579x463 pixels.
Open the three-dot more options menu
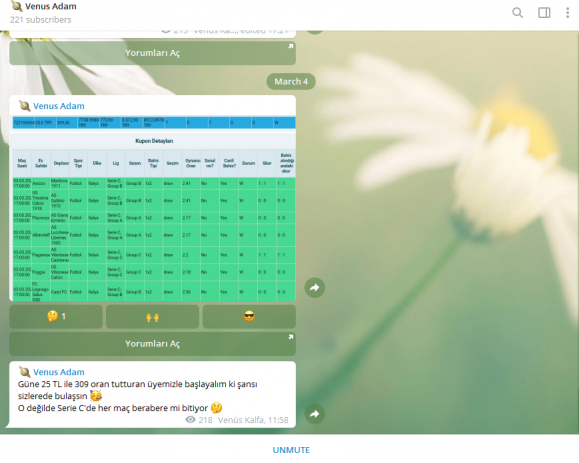point(568,13)
